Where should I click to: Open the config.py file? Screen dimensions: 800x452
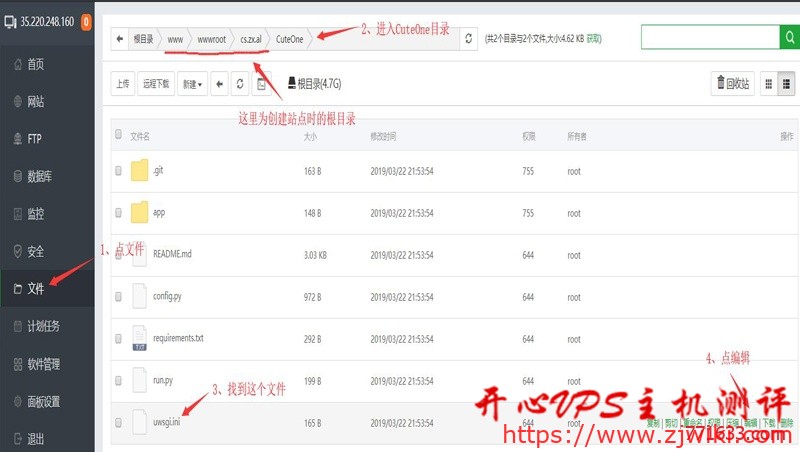[x=168, y=297]
